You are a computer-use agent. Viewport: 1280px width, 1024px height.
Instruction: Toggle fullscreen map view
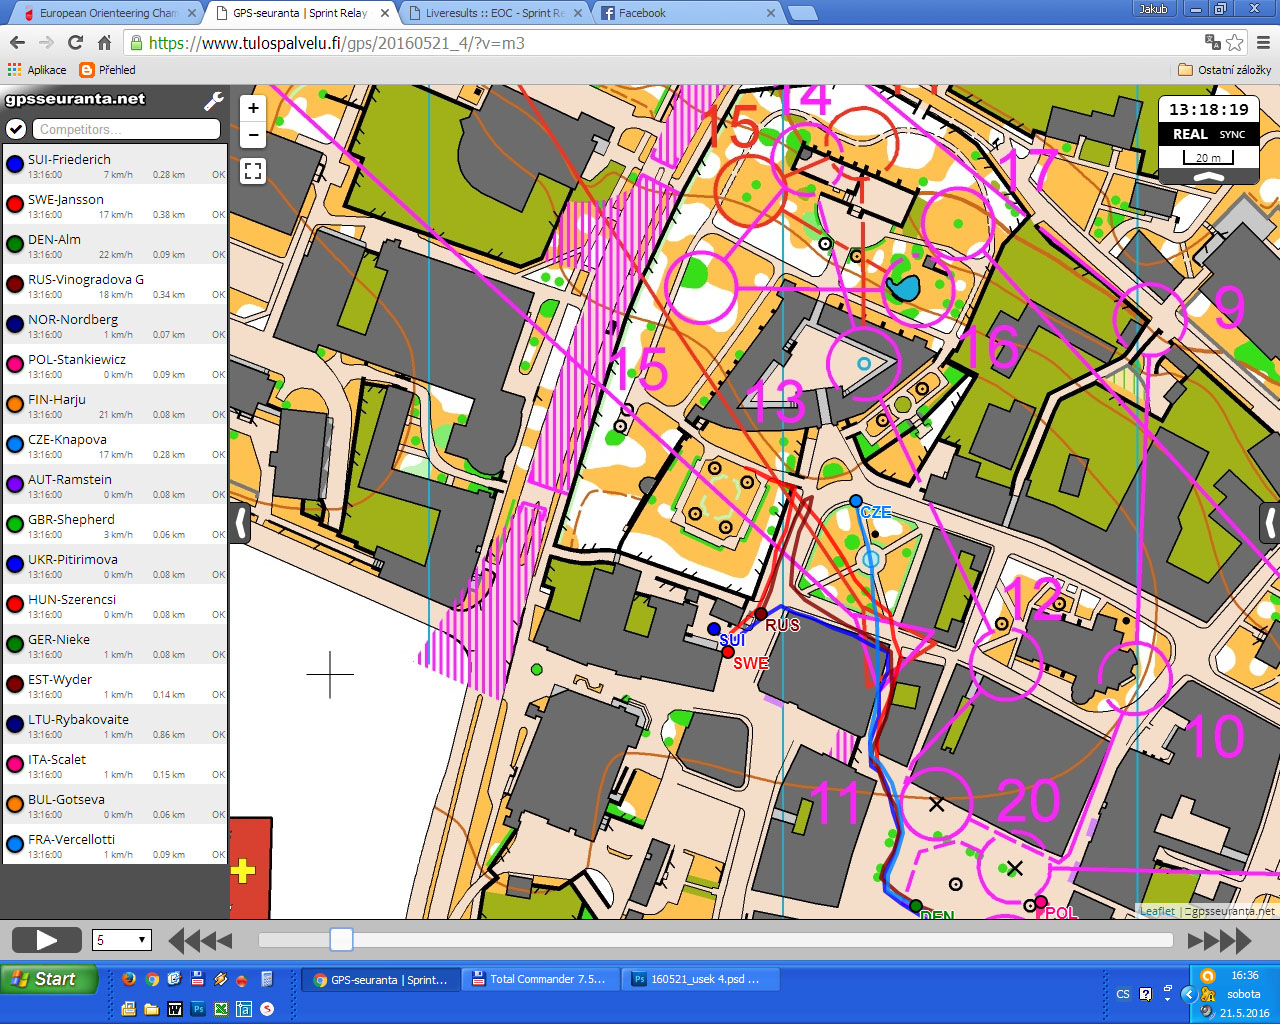253,171
